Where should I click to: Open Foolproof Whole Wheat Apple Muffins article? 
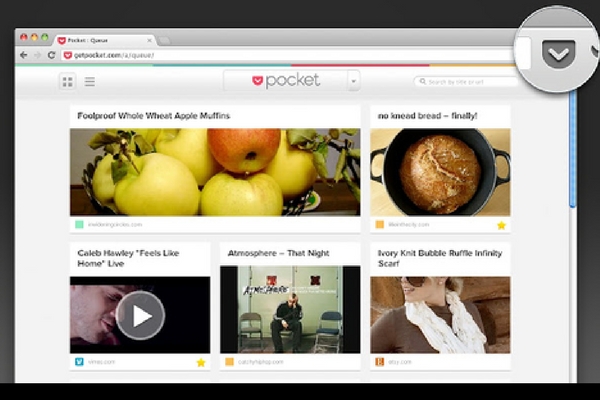tap(153, 116)
